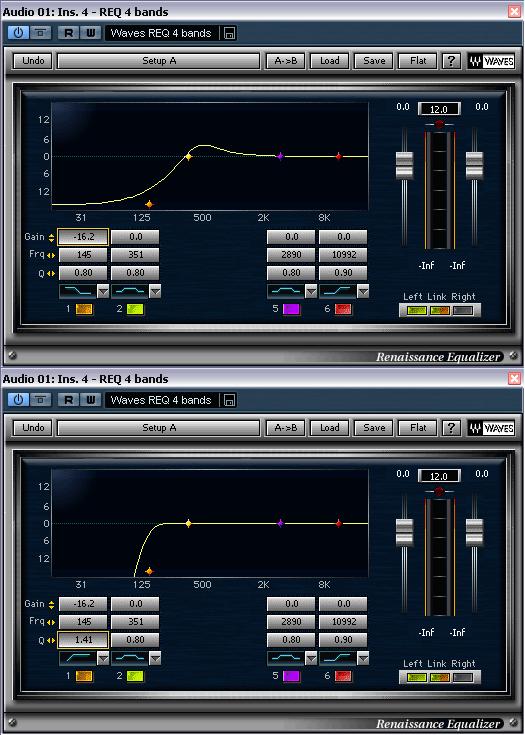The image size is (525, 735).
Task: Open 'Waves REQ 4 bands' preset field, upper window
Action: point(161,33)
